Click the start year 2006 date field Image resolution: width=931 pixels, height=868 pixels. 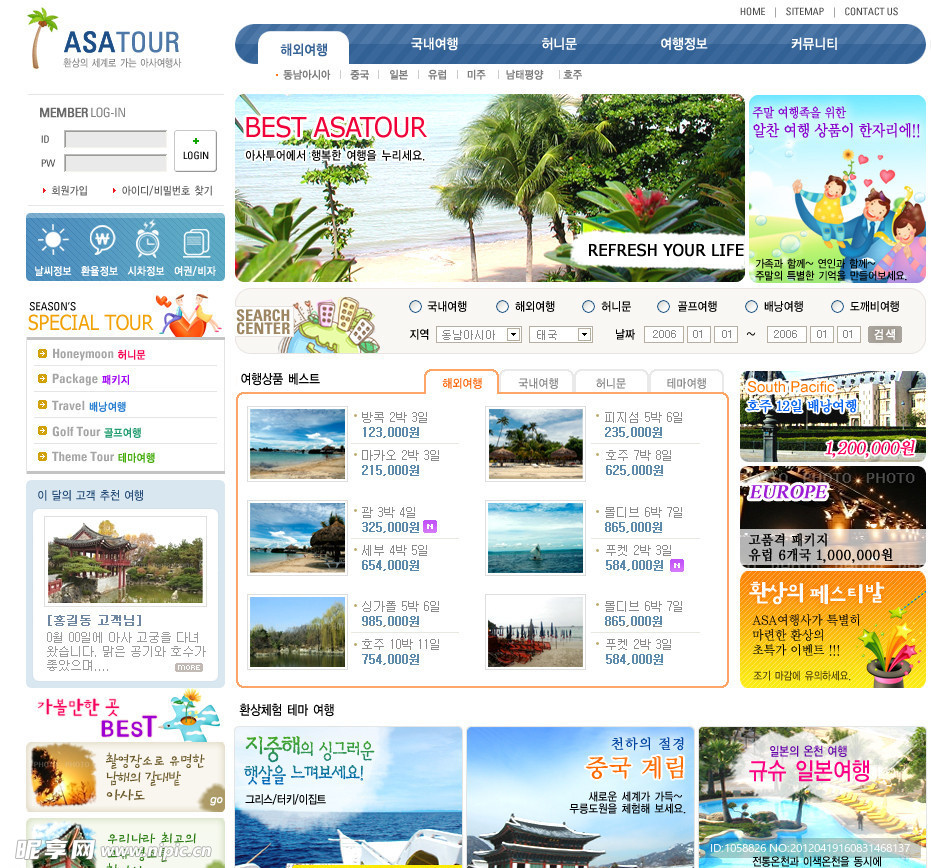click(x=664, y=334)
